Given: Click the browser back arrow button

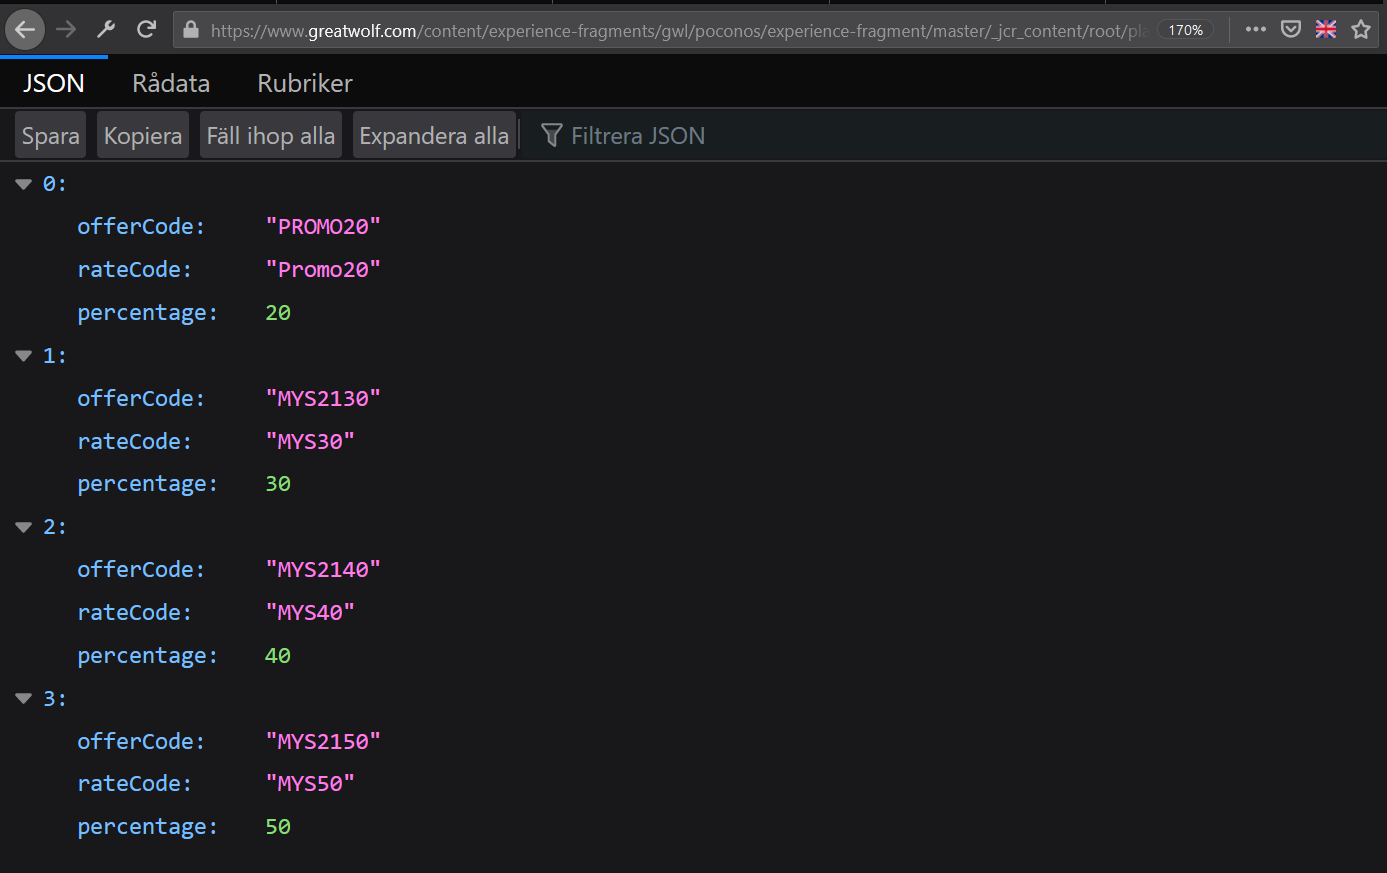Looking at the screenshot, I should pos(25,30).
